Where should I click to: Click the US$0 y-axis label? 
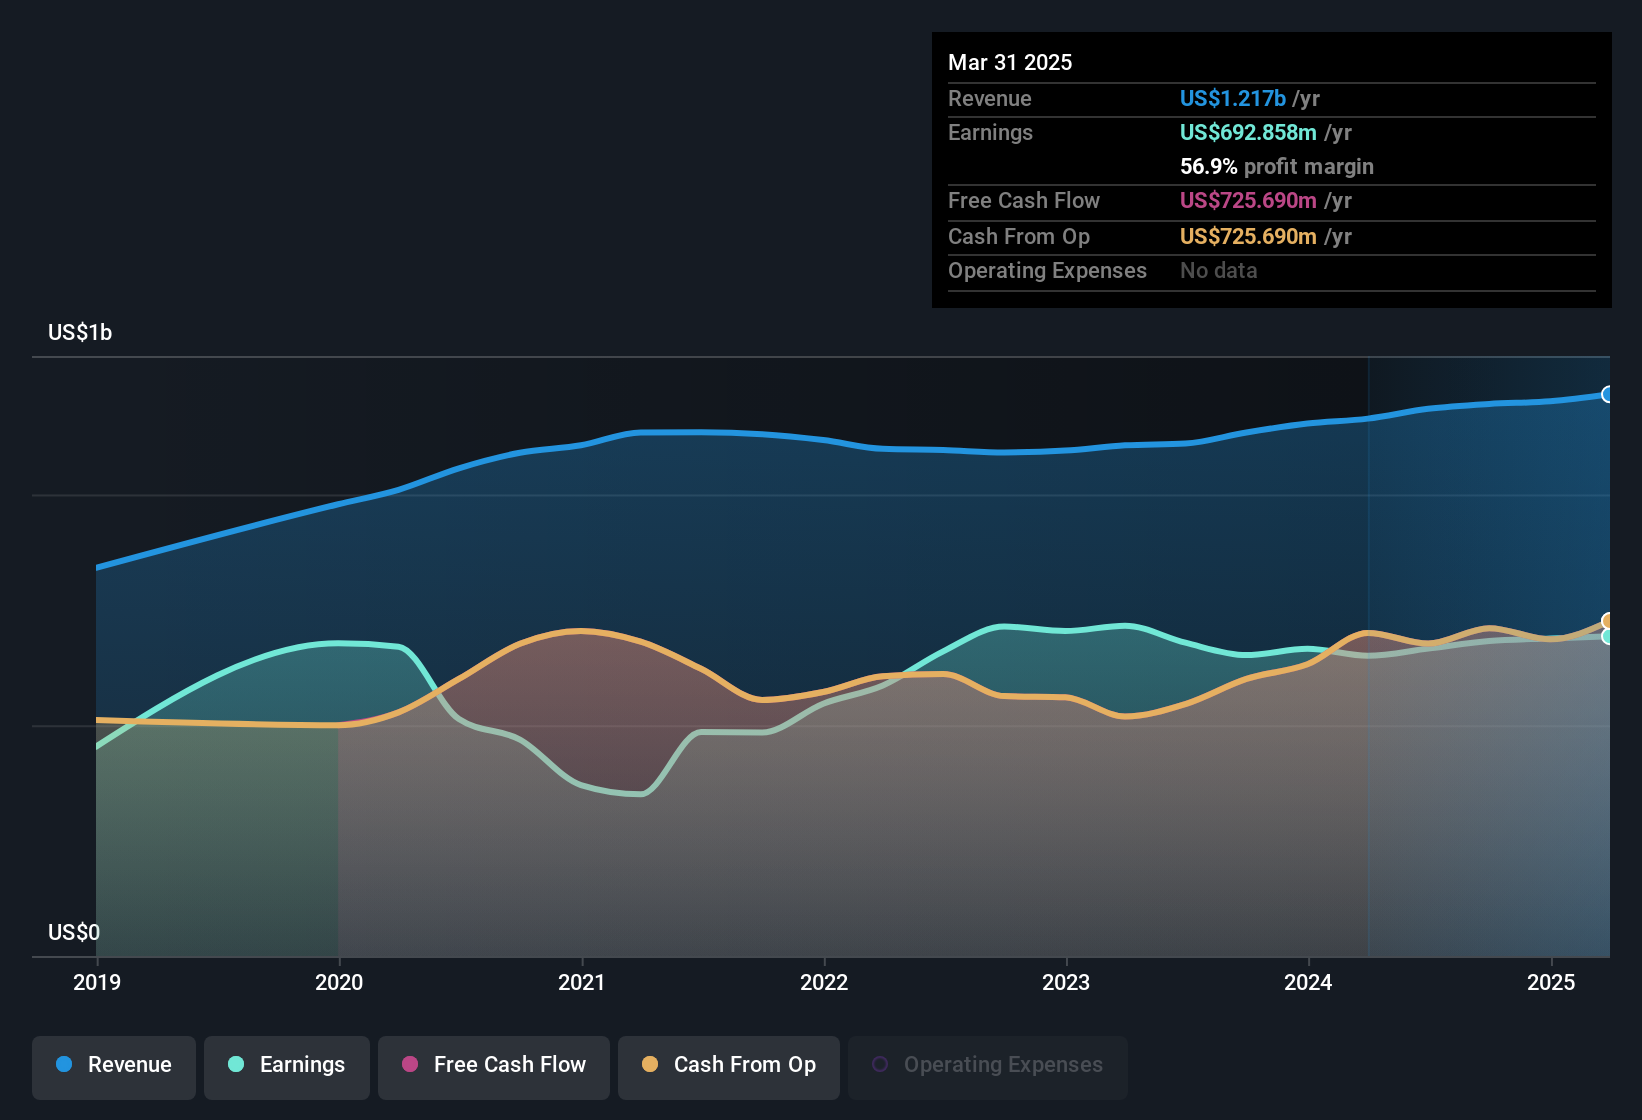click(x=74, y=932)
